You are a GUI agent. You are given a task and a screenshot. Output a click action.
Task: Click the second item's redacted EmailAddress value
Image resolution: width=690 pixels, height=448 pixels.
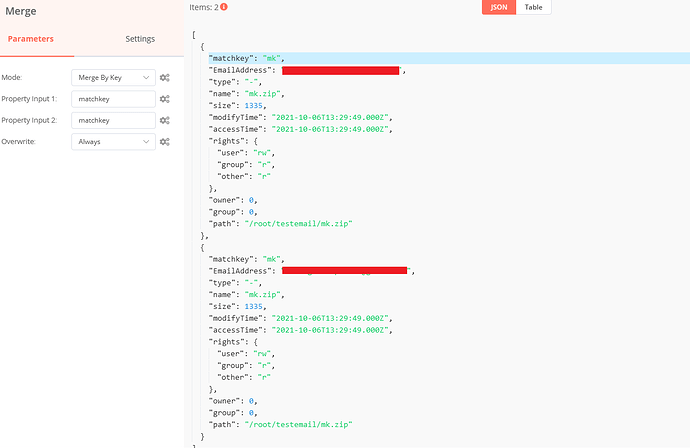345,270
